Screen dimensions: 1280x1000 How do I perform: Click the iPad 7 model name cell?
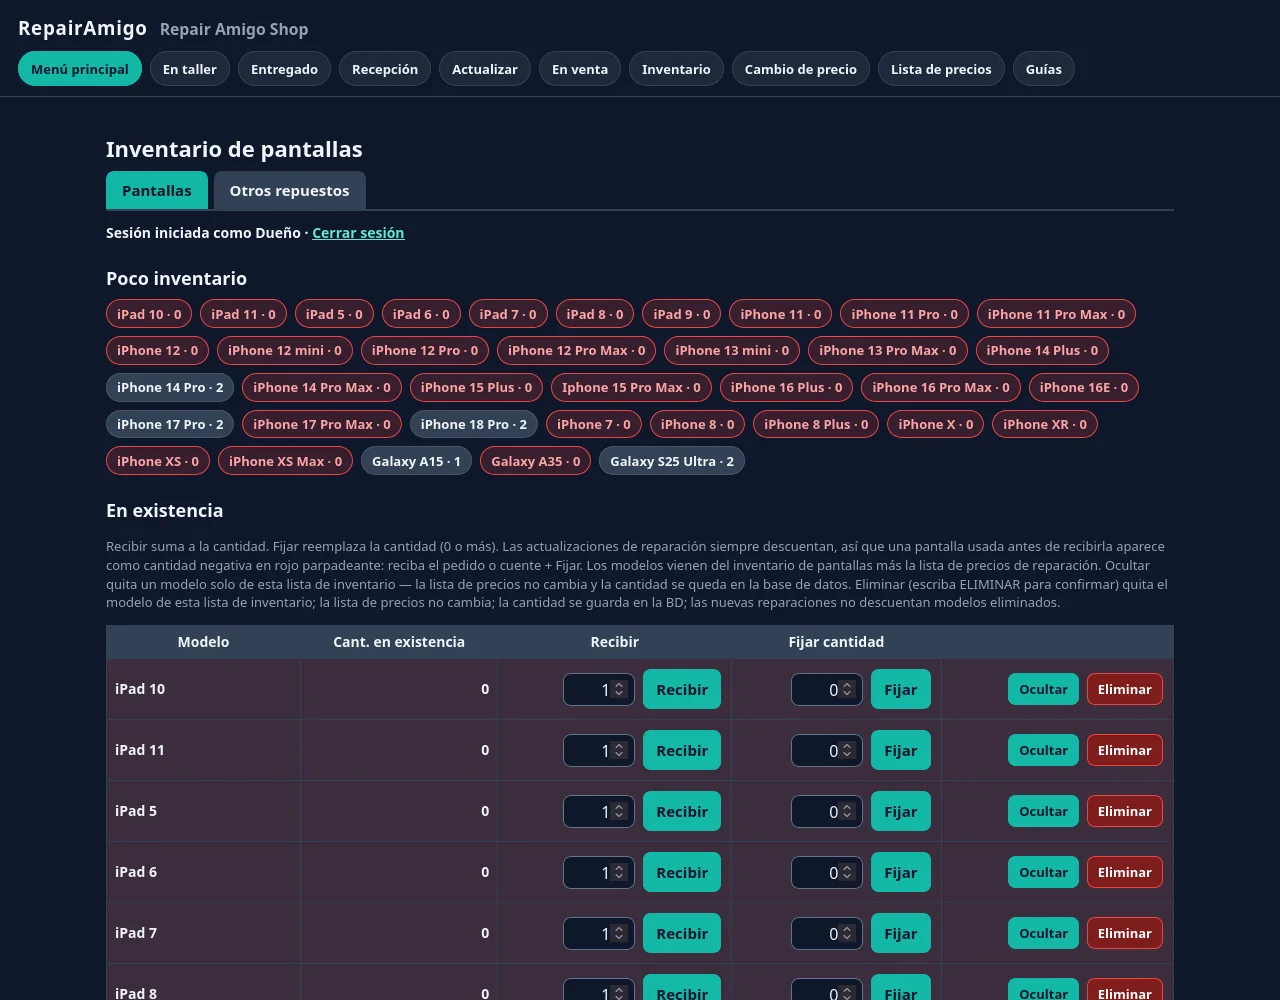[x=203, y=933]
